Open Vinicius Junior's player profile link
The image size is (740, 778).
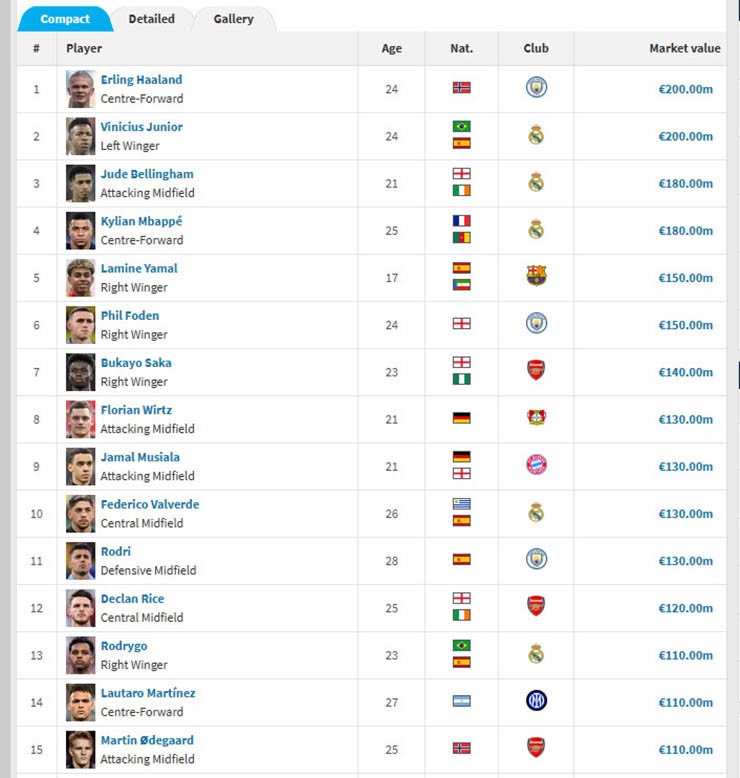(x=141, y=127)
